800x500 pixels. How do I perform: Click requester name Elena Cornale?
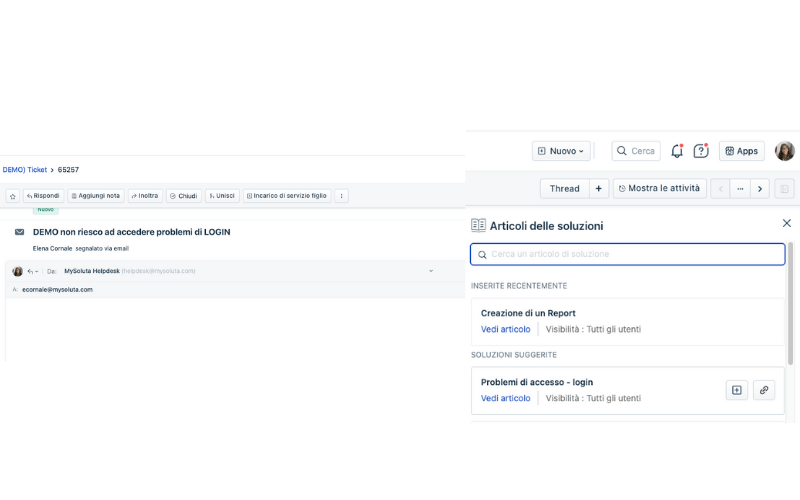pyautogui.click(x=53, y=248)
